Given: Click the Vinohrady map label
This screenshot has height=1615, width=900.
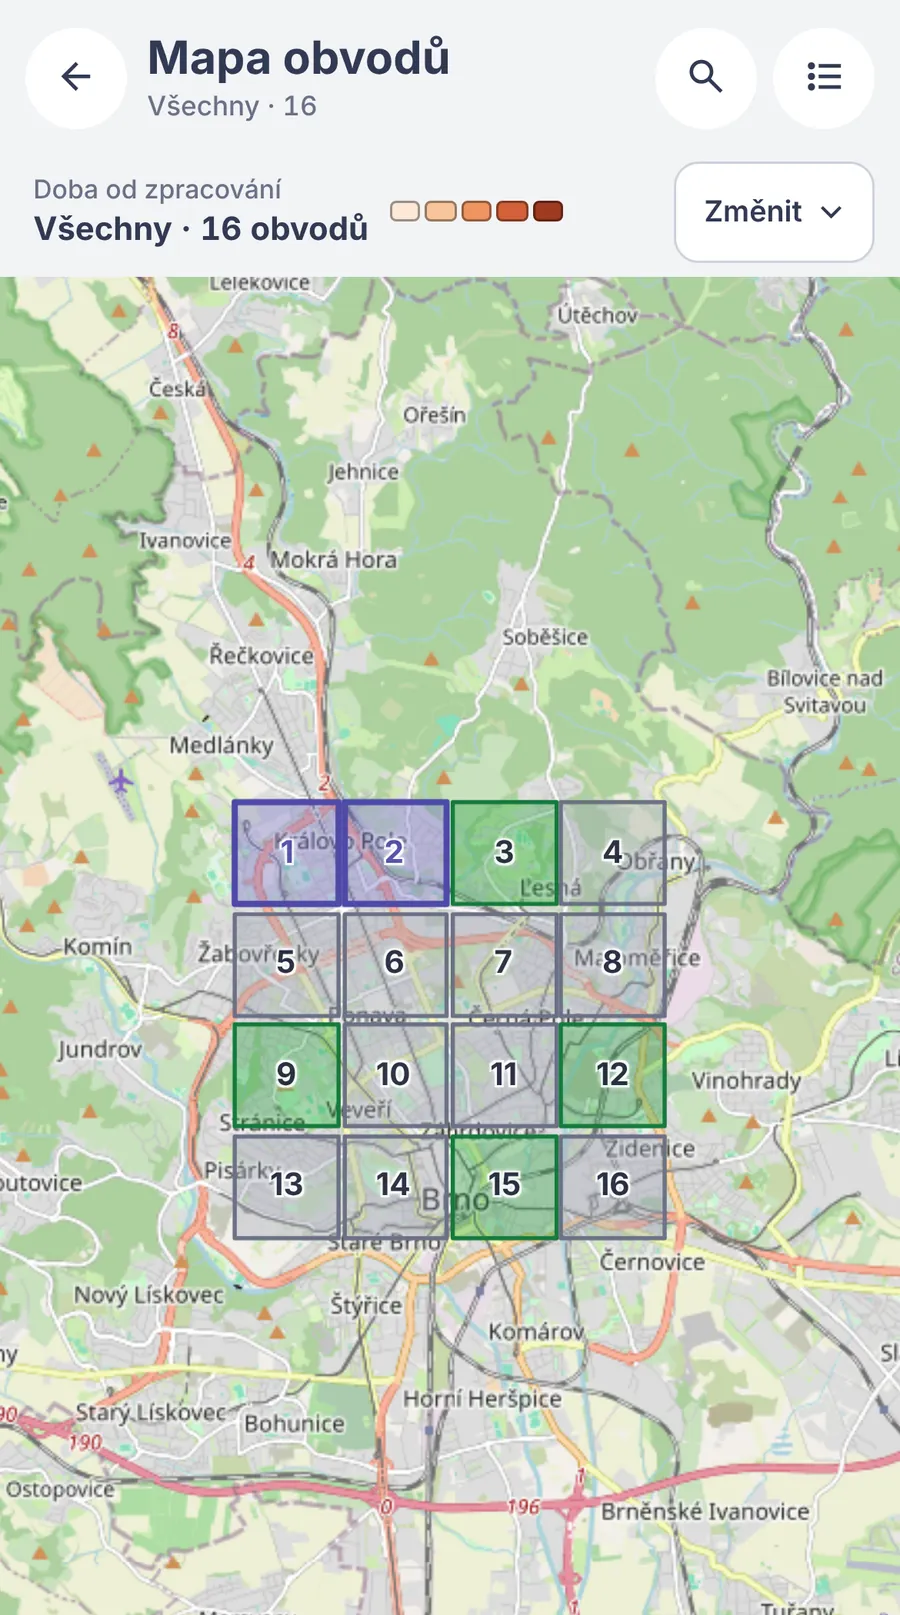Looking at the screenshot, I should [x=746, y=1081].
